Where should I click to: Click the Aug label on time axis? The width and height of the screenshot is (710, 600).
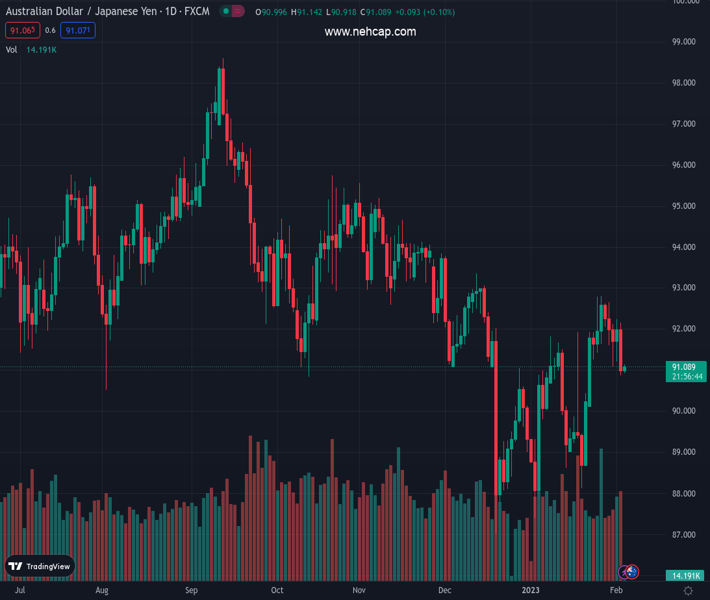[x=102, y=591]
